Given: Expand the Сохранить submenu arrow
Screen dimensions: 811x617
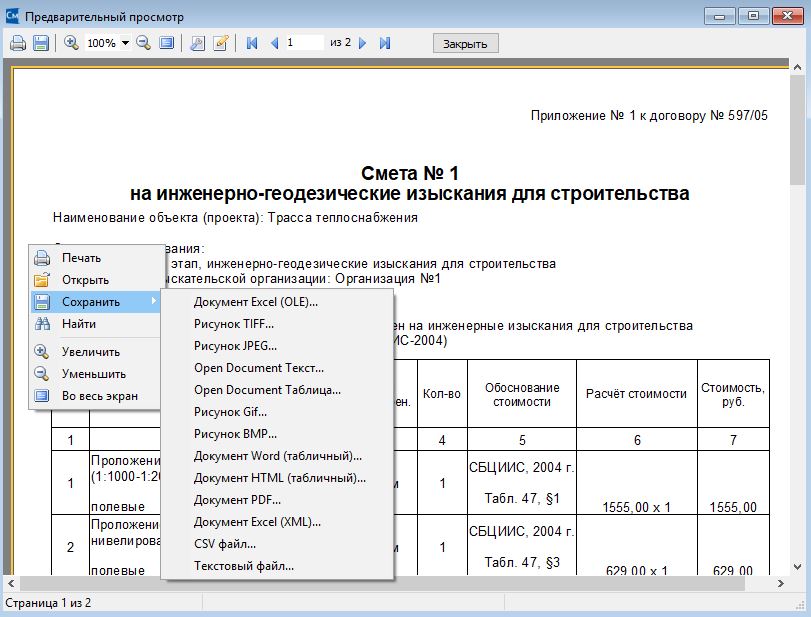Looking at the screenshot, I should (154, 301).
